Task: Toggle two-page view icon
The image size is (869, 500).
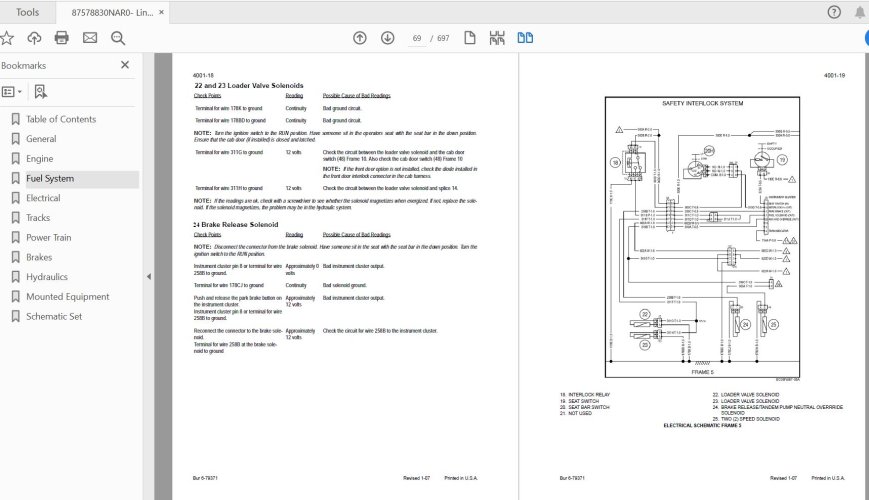Action: (525, 38)
